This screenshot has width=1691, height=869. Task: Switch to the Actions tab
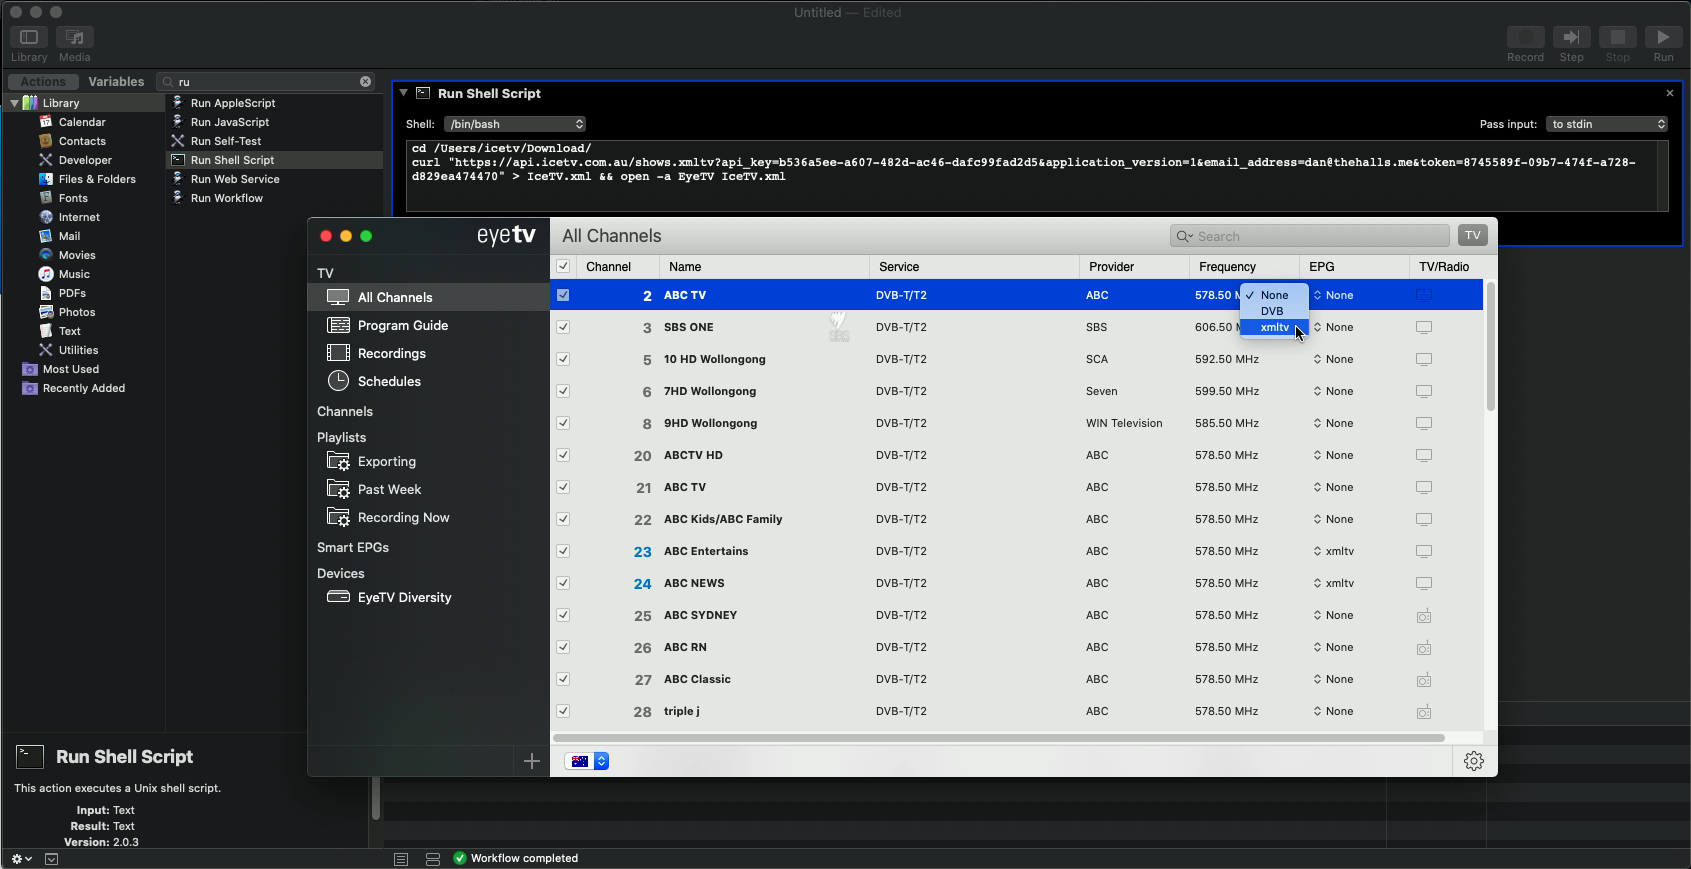coord(43,82)
